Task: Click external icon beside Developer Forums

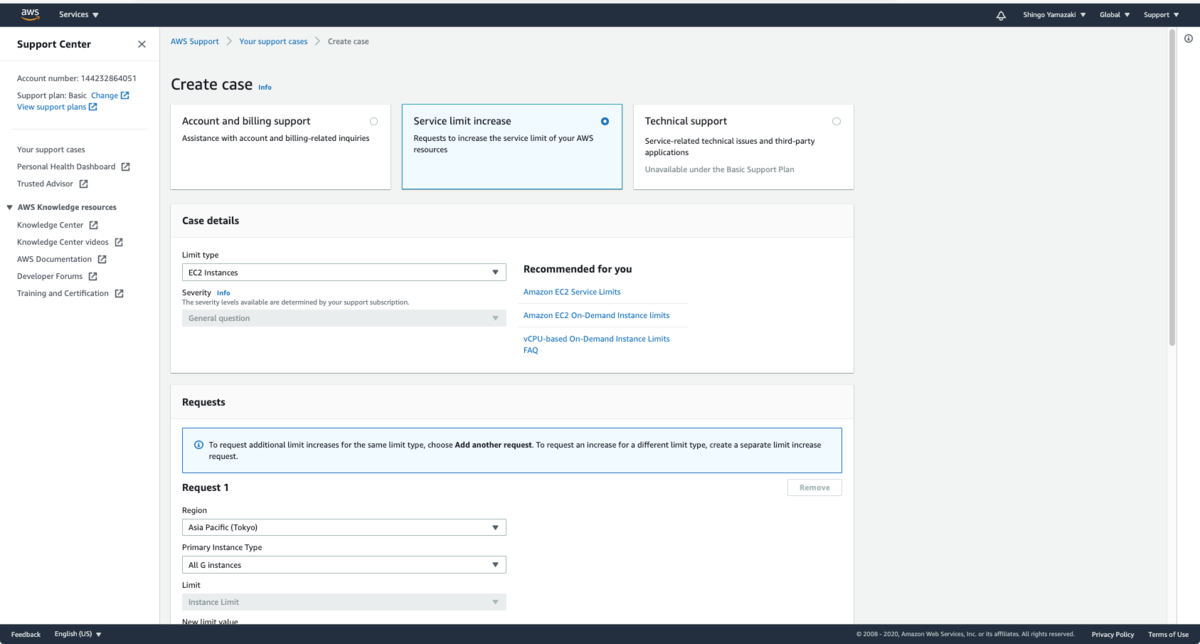Action: click(93, 276)
